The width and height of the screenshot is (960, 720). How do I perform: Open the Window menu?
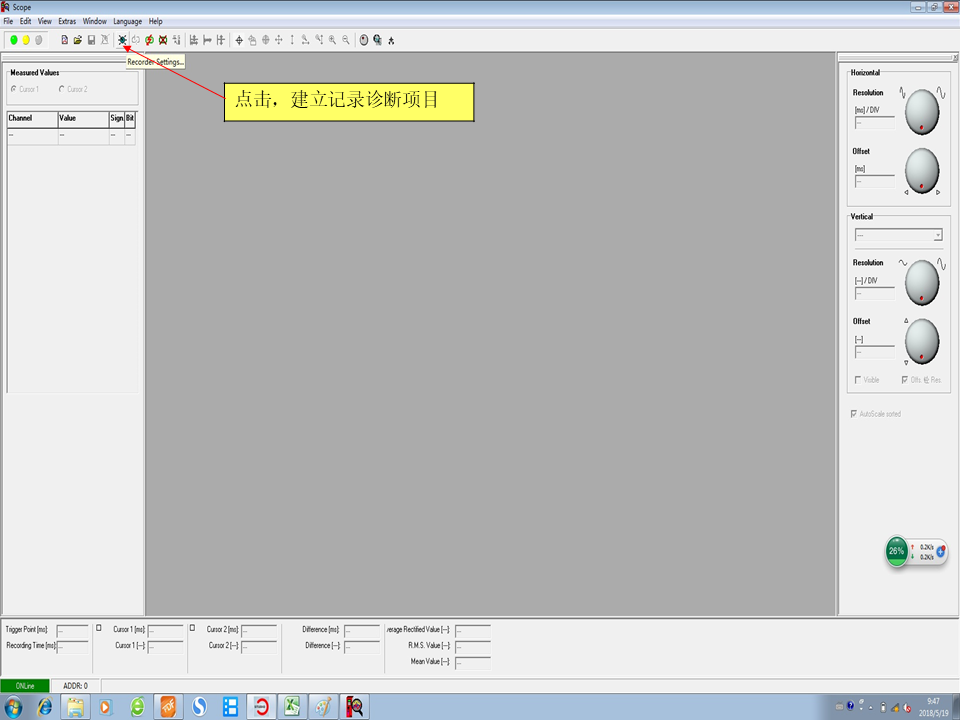94,21
